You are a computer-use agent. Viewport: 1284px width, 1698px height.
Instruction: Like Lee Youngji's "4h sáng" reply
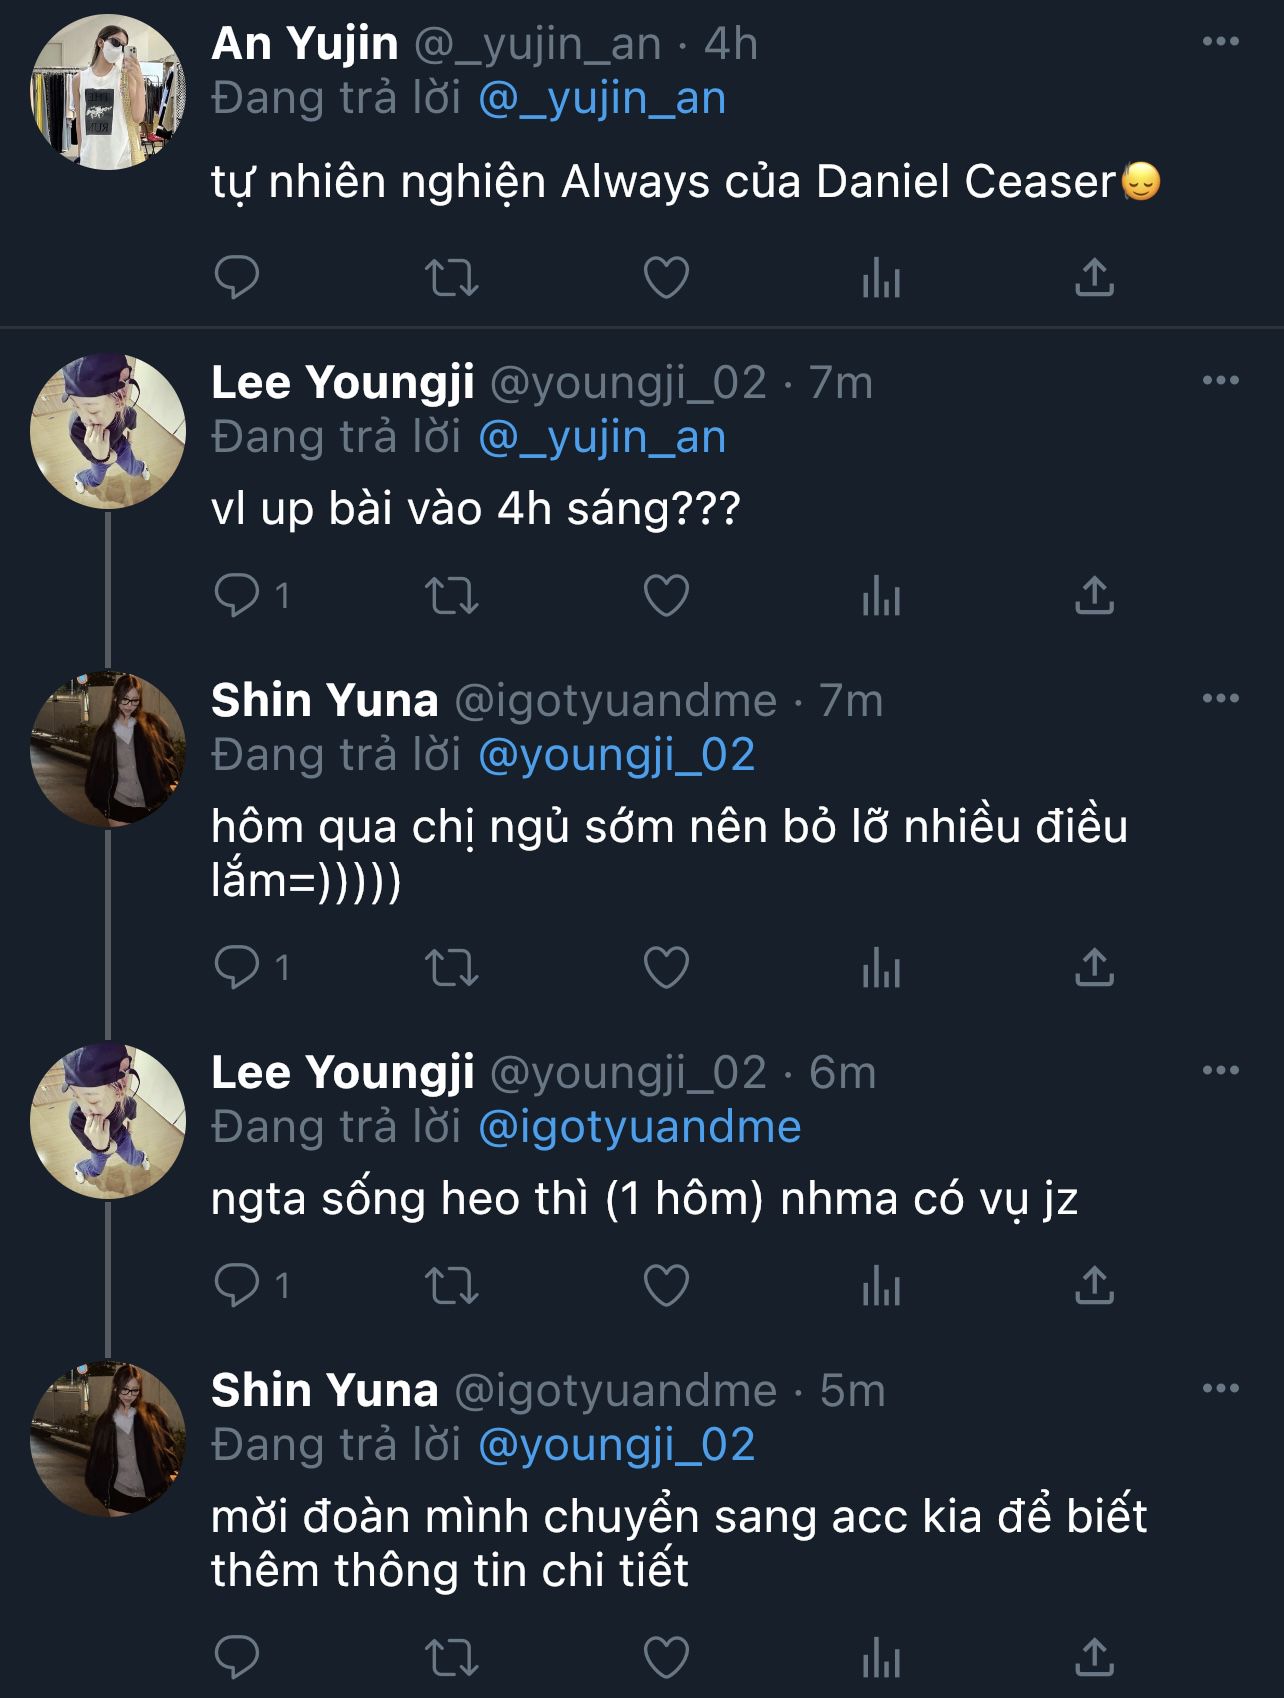(666, 596)
